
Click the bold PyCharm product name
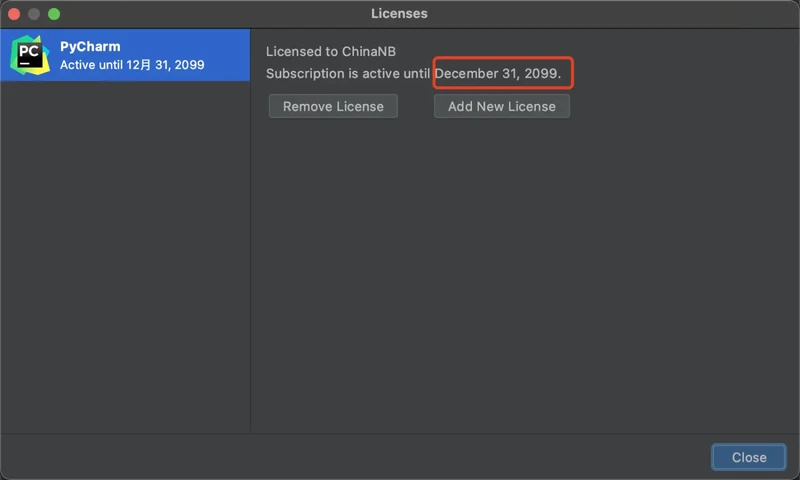[x=90, y=46]
